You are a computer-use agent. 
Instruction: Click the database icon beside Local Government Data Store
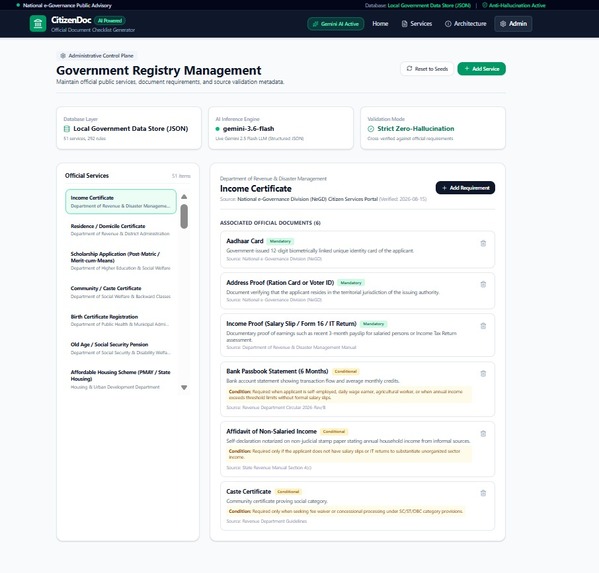pos(67,129)
